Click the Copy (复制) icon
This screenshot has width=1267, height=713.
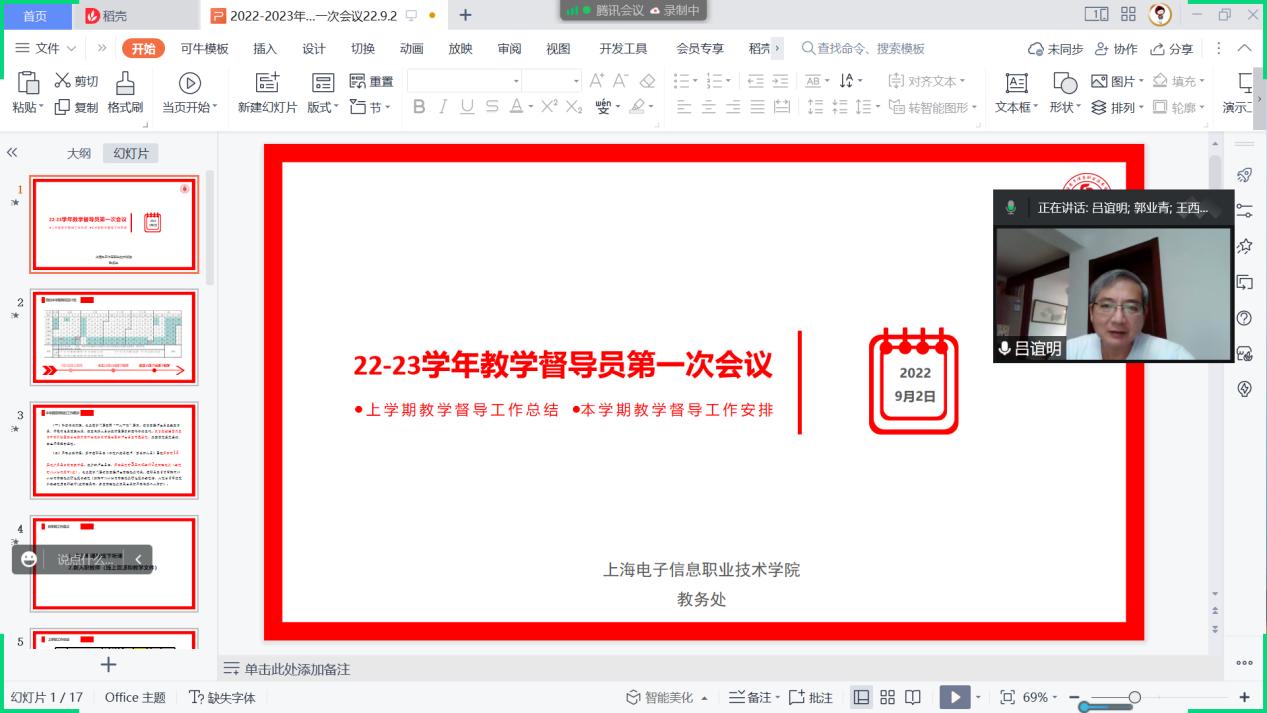(63, 107)
